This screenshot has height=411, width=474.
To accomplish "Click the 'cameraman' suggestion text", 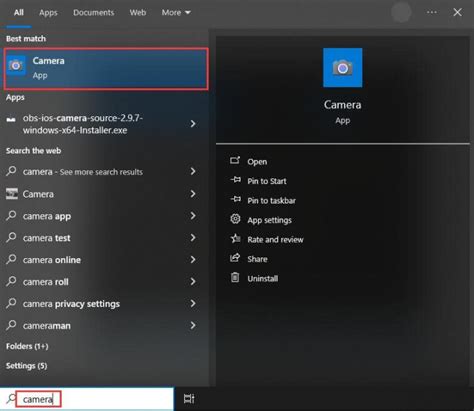I will coord(47,326).
